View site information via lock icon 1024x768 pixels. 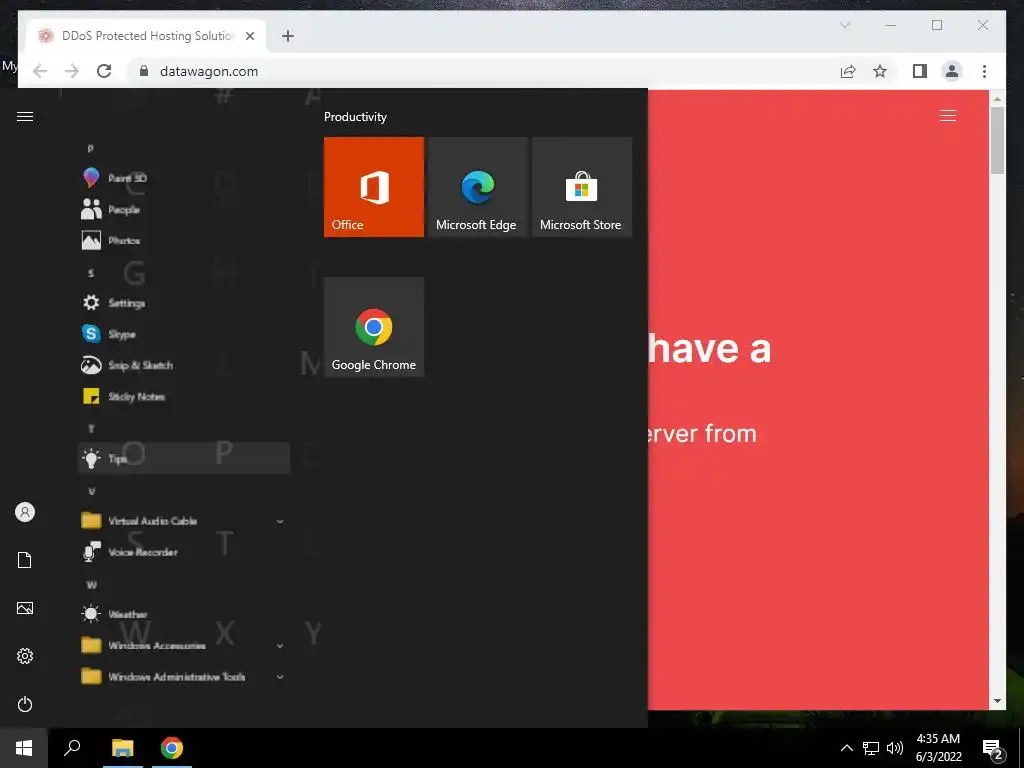click(x=144, y=71)
